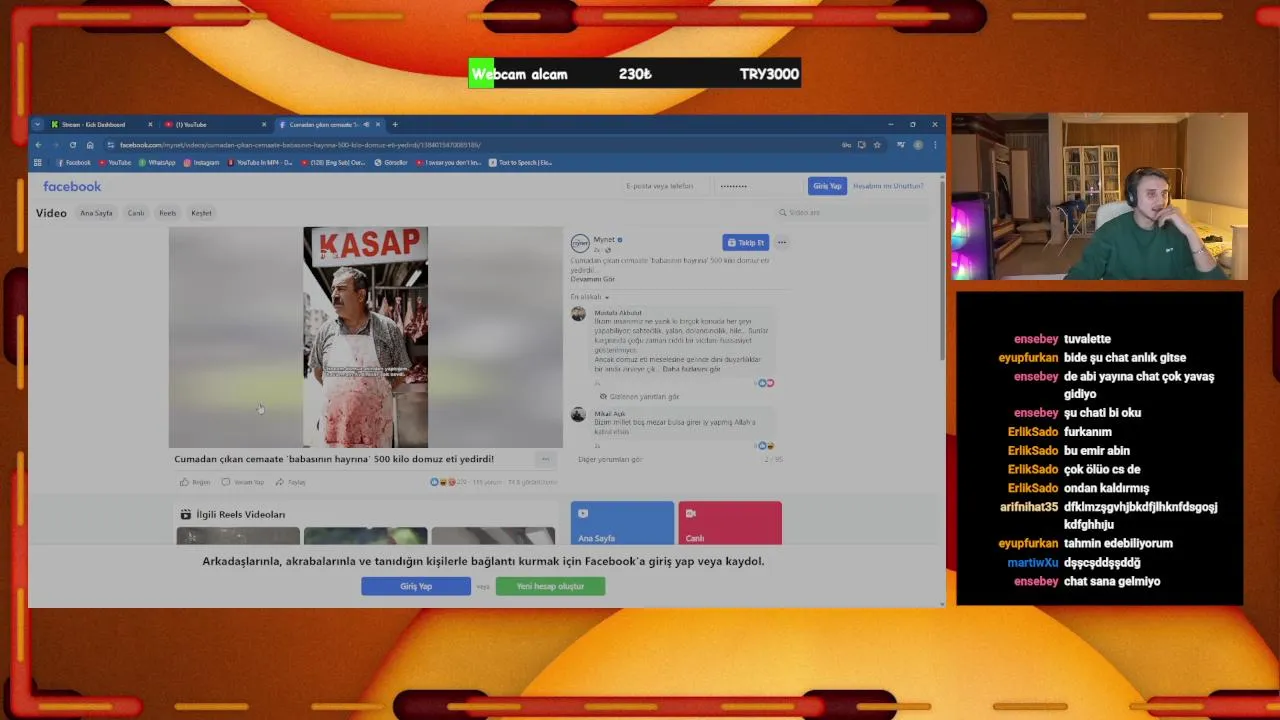
Task: Close the Kick Dashboard tab
Action: pyautogui.click(x=150, y=125)
